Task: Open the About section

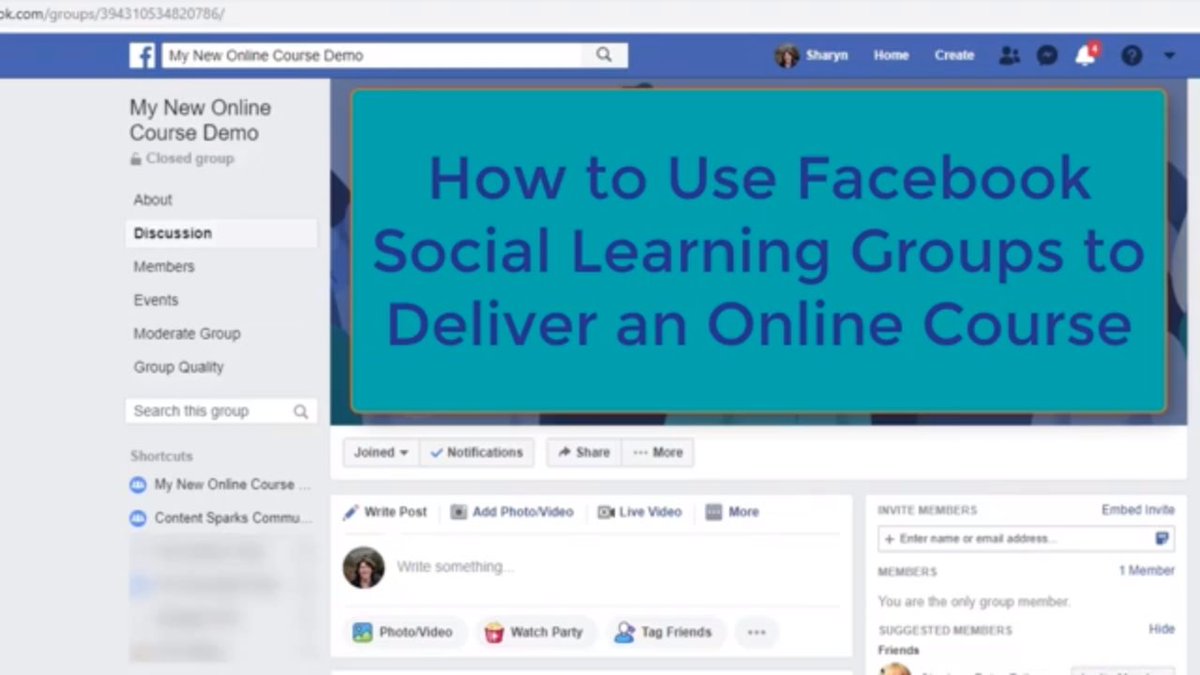Action: click(x=153, y=200)
